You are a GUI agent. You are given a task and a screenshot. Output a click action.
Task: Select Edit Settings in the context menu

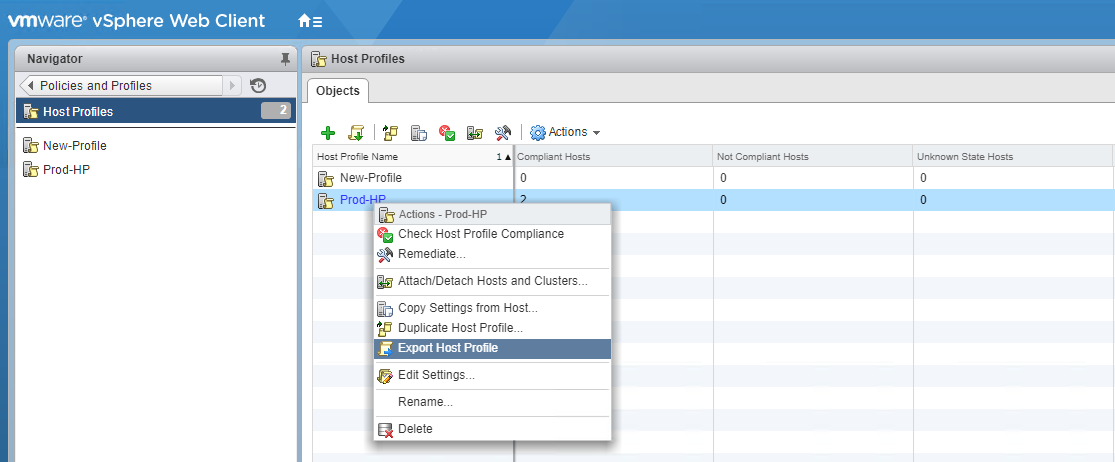pyautogui.click(x=436, y=375)
